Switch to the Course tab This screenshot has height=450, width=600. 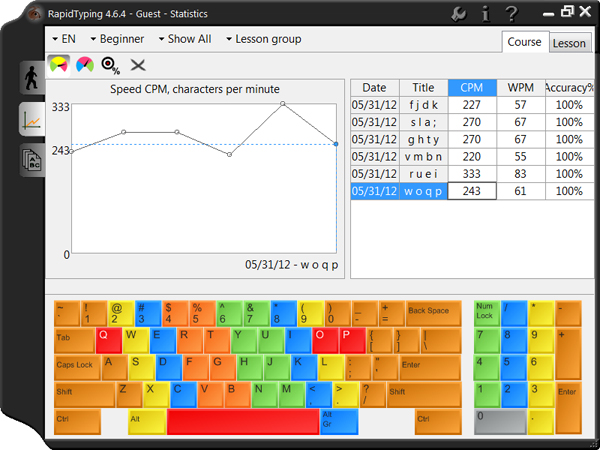[x=524, y=42]
